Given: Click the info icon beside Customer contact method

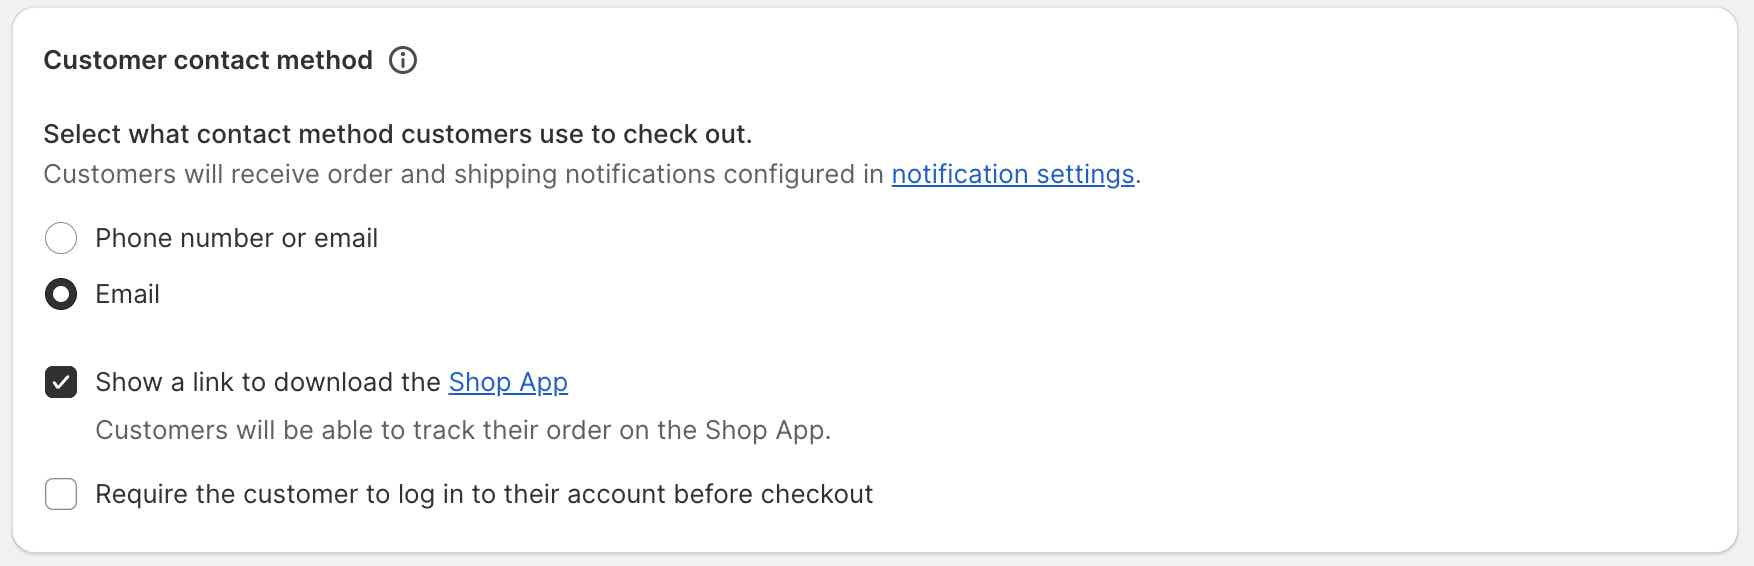Looking at the screenshot, I should pyautogui.click(x=402, y=60).
